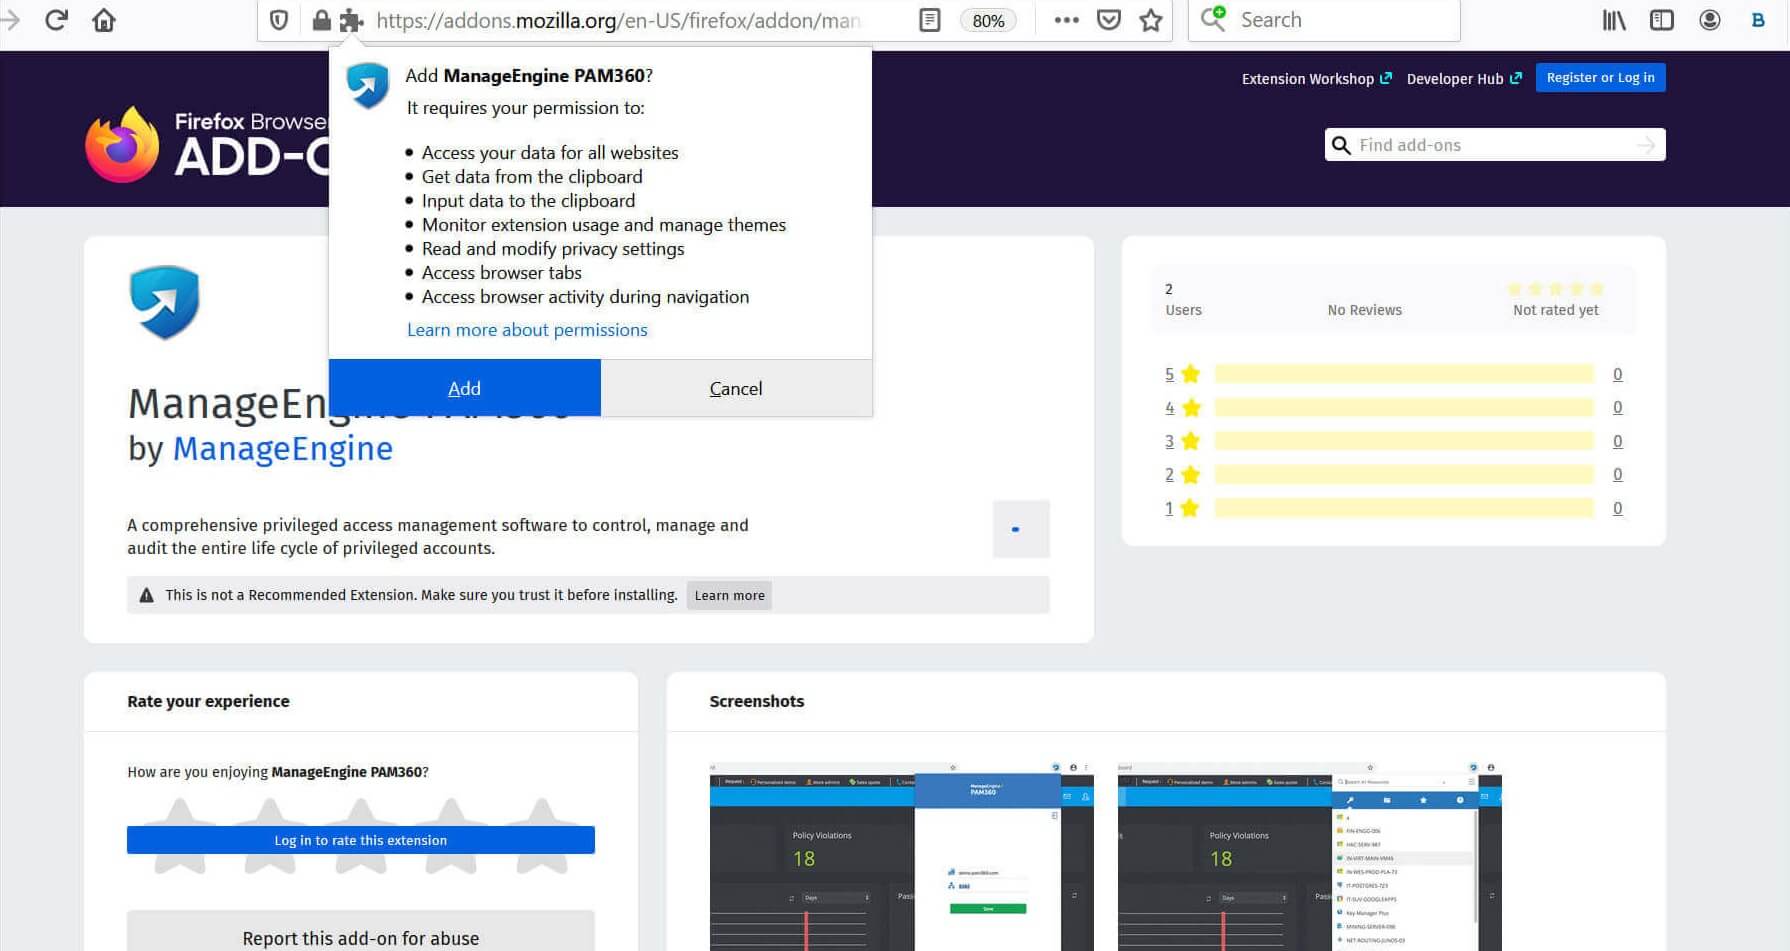Open the second screenshot thumbnail
Viewport: 1790px width, 951px height.
[x=1310, y=857]
